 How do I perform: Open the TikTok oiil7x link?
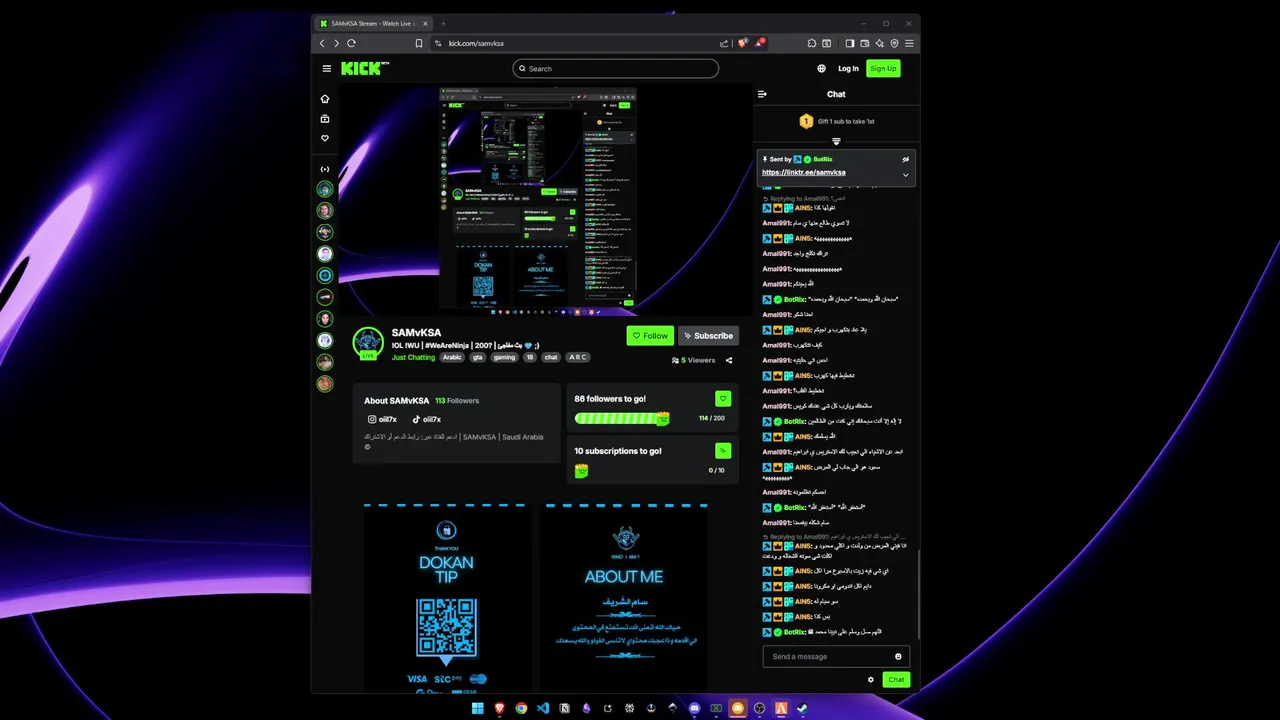point(427,419)
